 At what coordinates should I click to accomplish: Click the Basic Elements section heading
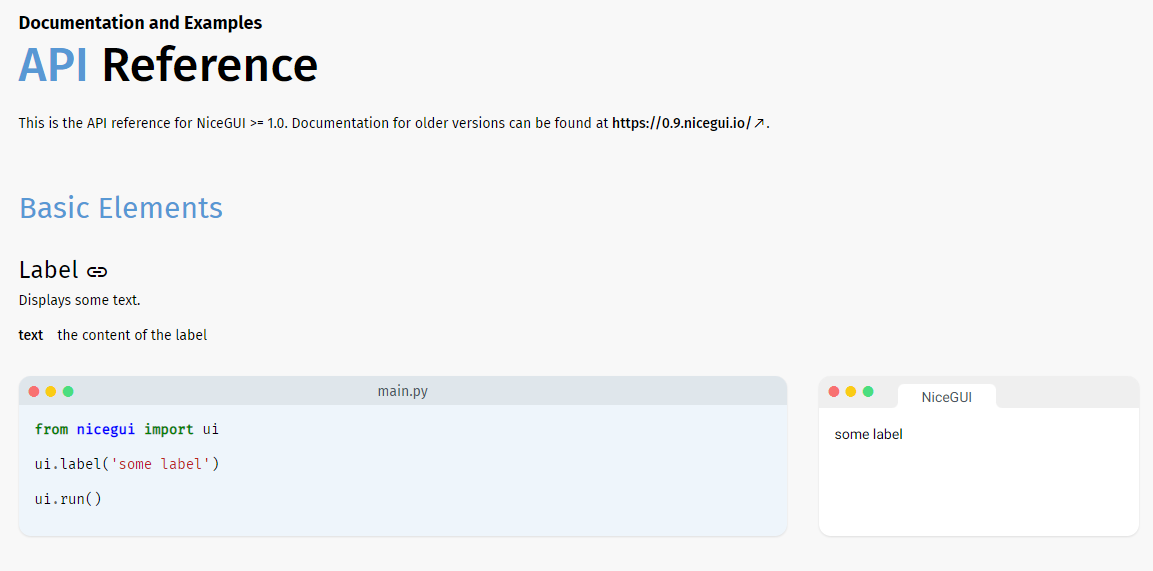(x=121, y=208)
